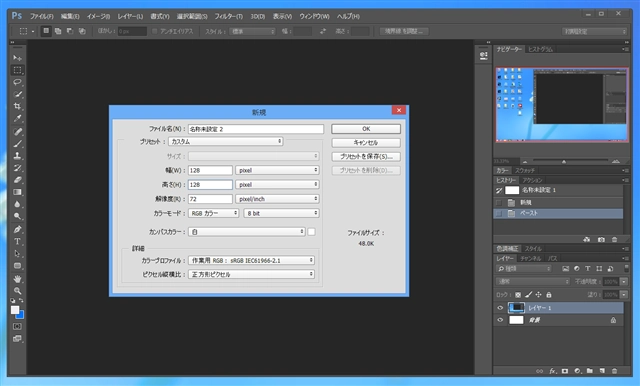Open the フィルター menu
This screenshot has width=640, height=386.
coord(229,16)
